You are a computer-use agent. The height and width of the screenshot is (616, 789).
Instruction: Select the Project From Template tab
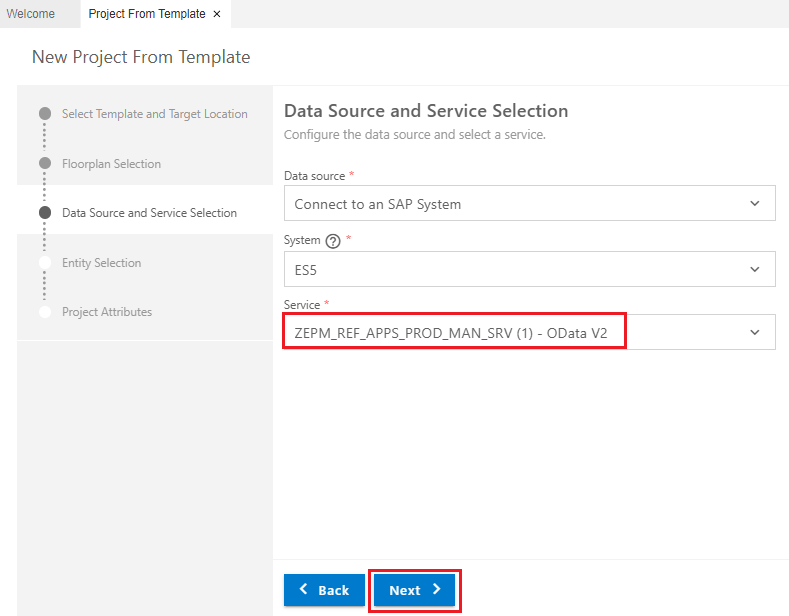pos(146,14)
